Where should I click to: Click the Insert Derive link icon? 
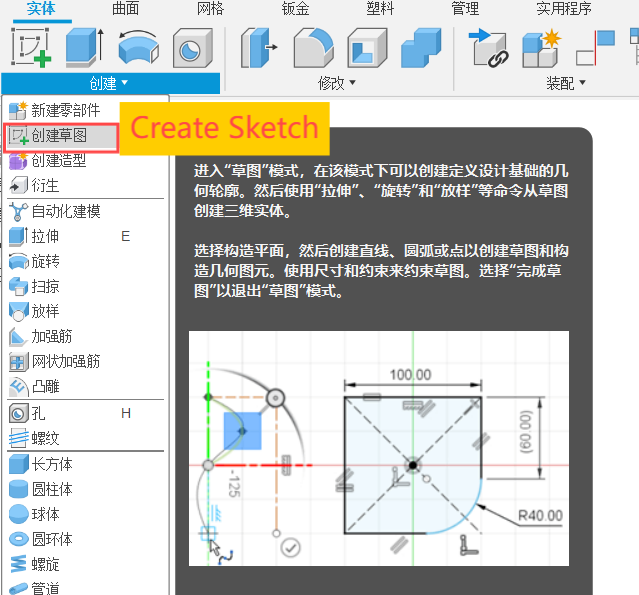click(x=488, y=48)
